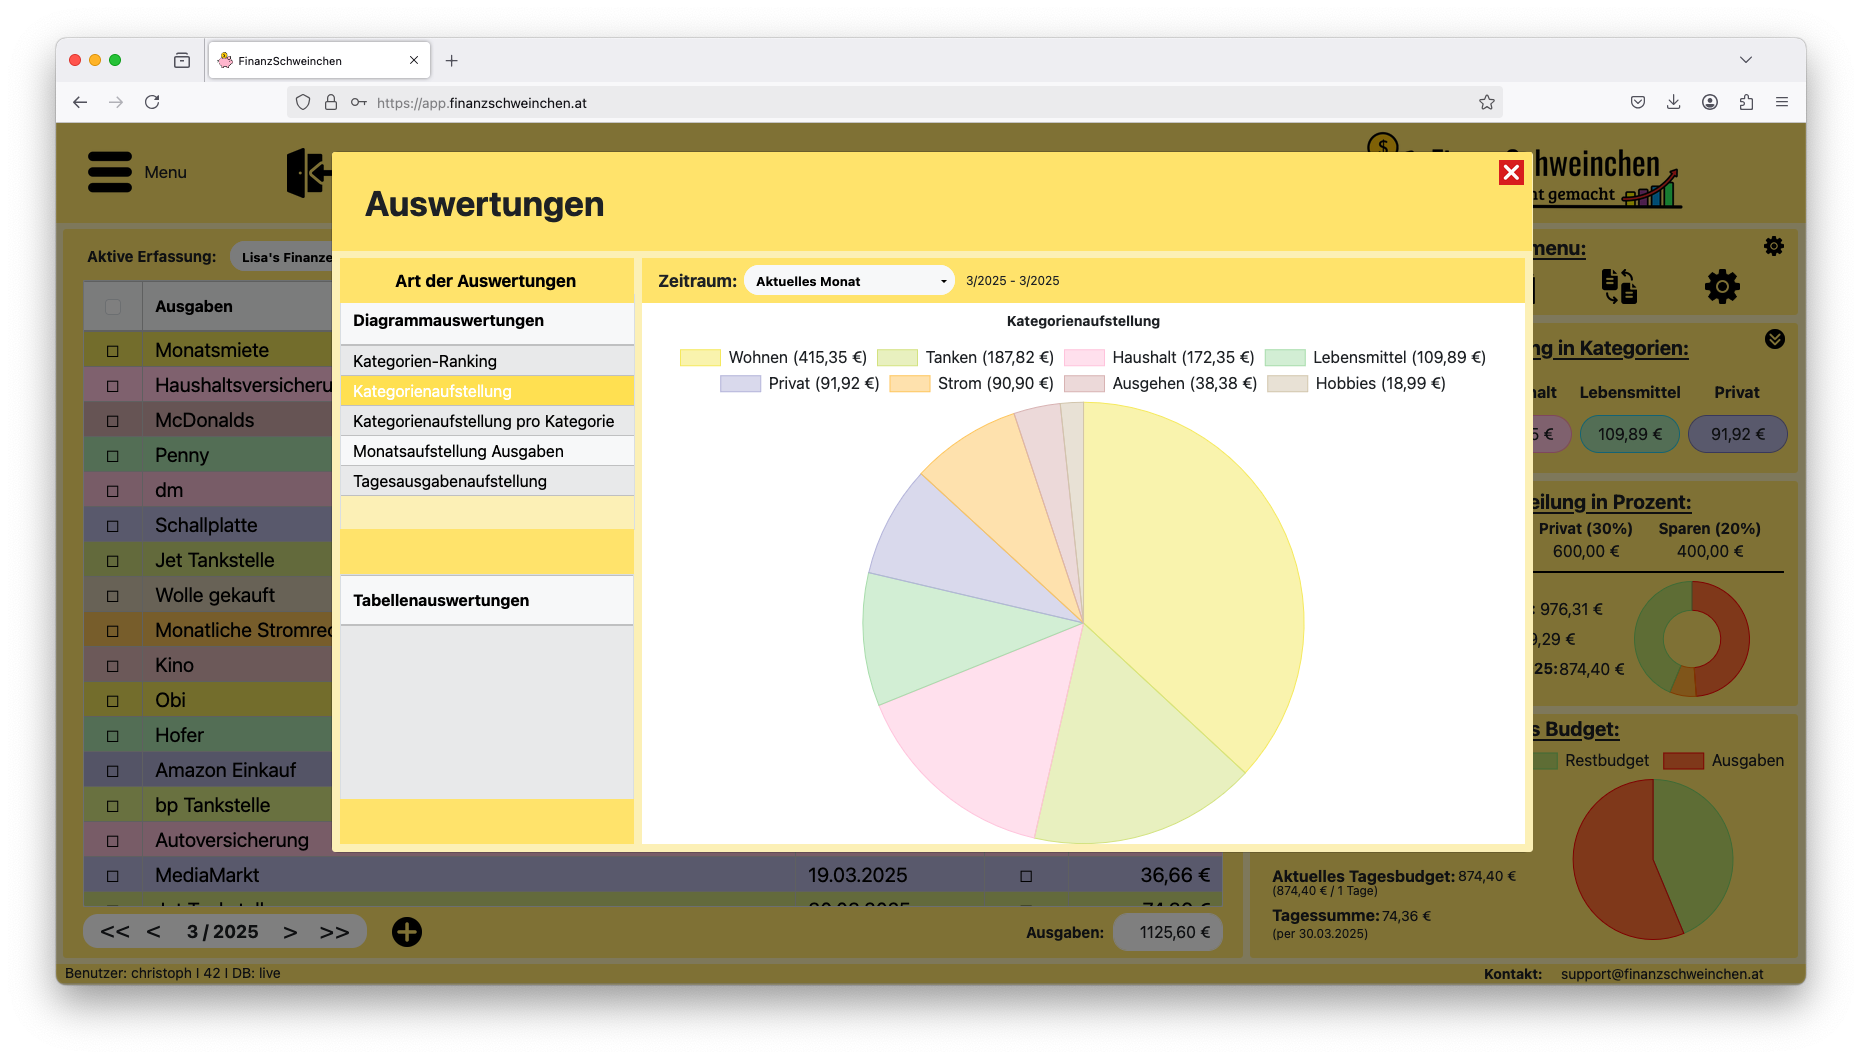This screenshot has width=1862, height=1059.
Task: Check the MediaMarkt date-column checkbox
Action: click(1025, 876)
